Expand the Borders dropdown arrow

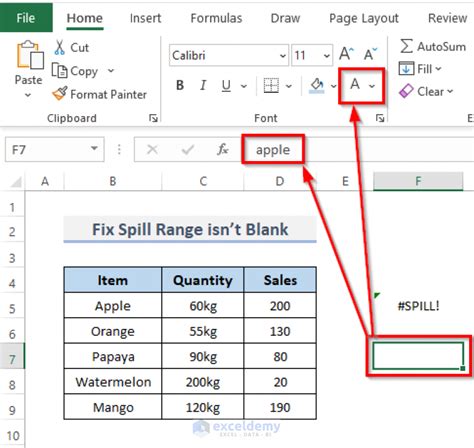click(289, 86)
